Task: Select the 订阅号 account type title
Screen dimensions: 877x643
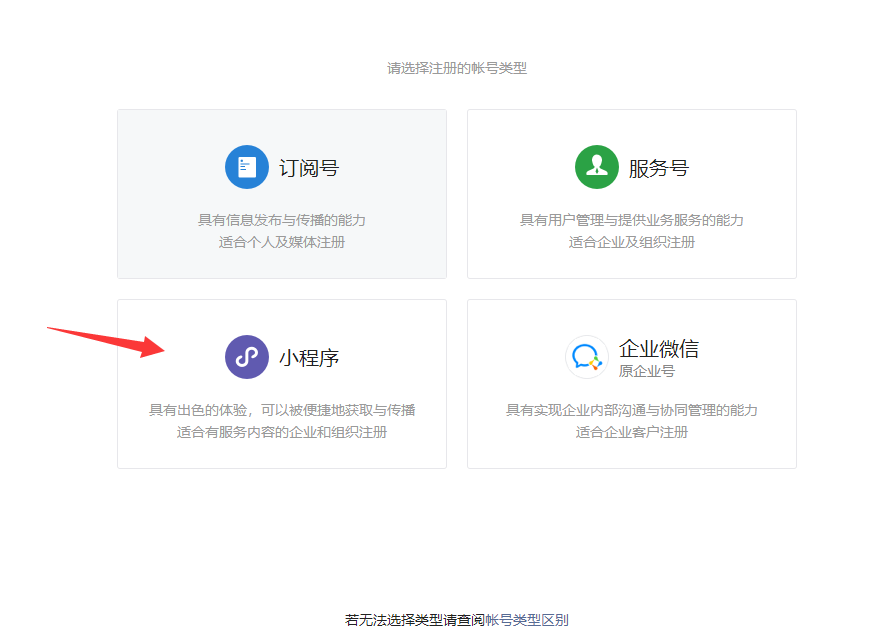Action: [309, 168]
